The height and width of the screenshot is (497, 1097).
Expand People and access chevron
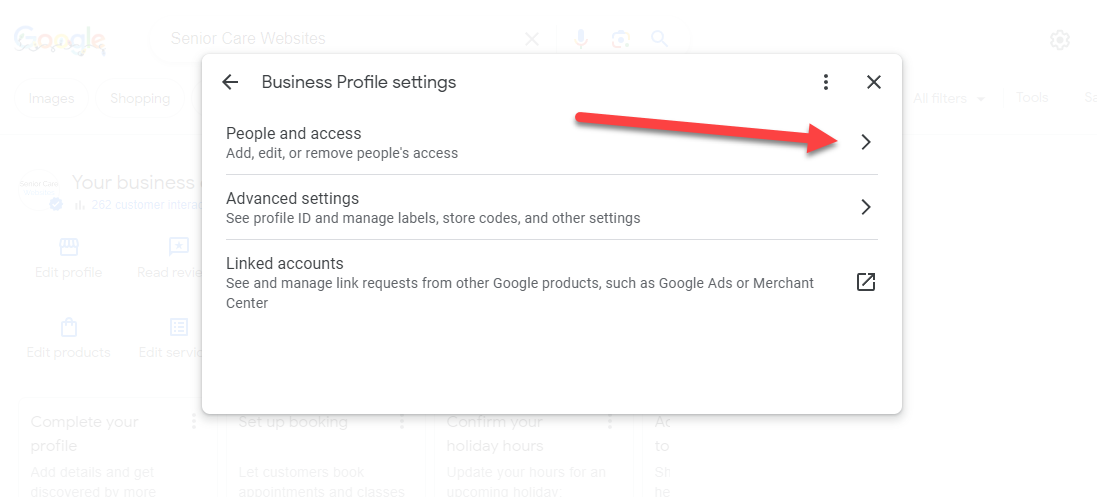click(866, 142)
